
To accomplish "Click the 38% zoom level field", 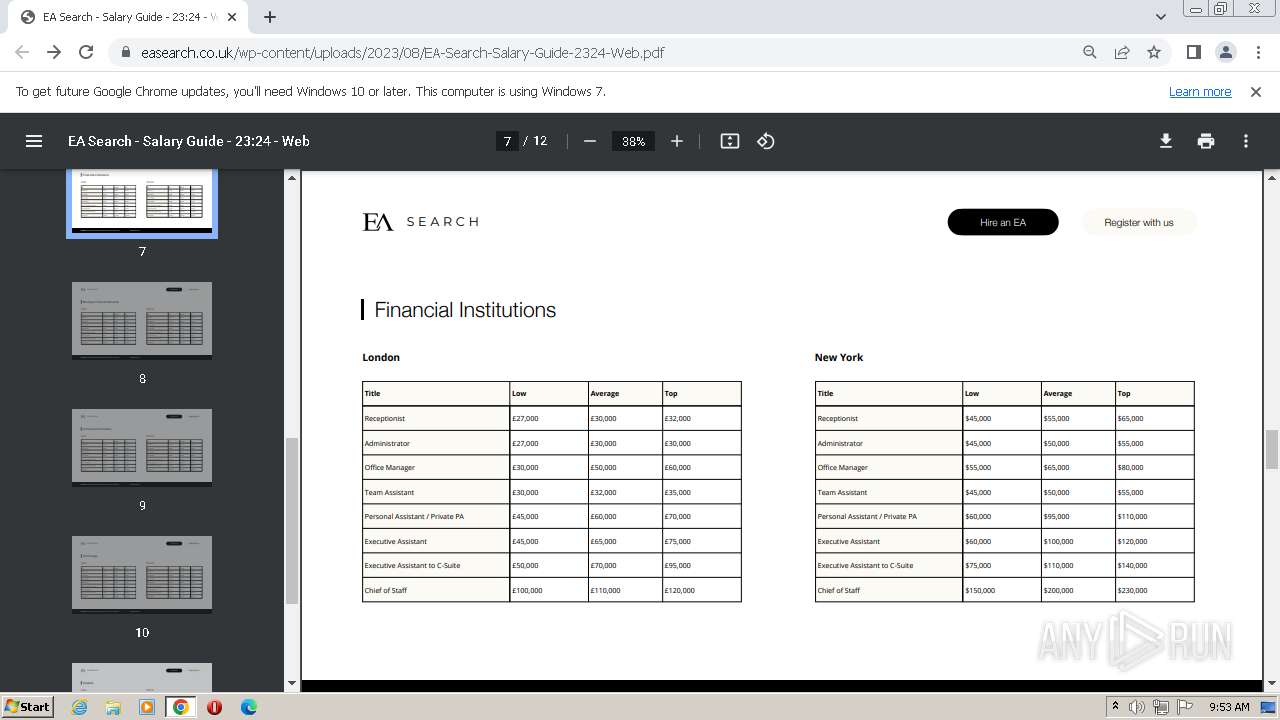I will click(633, 141).
